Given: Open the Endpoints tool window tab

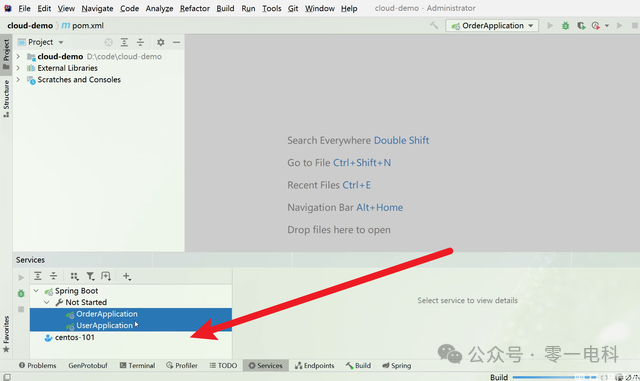Looking at the screenshot, I should click(x=315, y=365).
